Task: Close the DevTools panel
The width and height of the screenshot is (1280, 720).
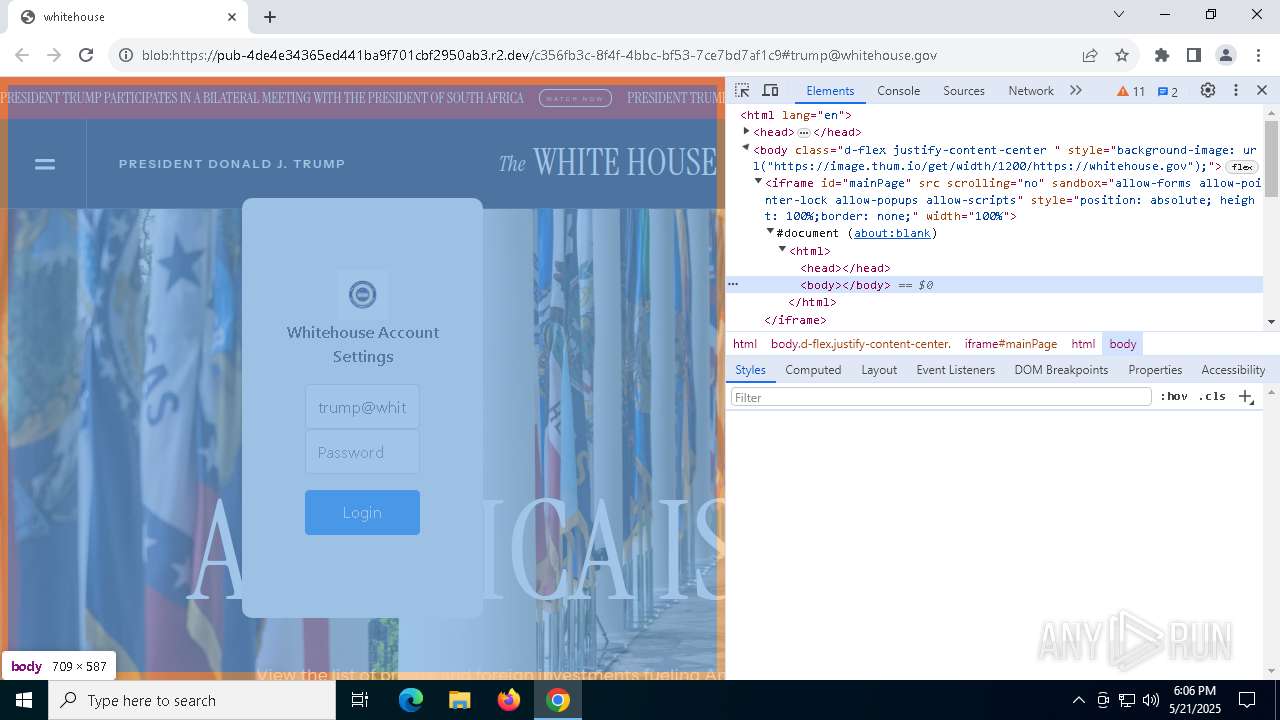Action: tap(1262, 90)
